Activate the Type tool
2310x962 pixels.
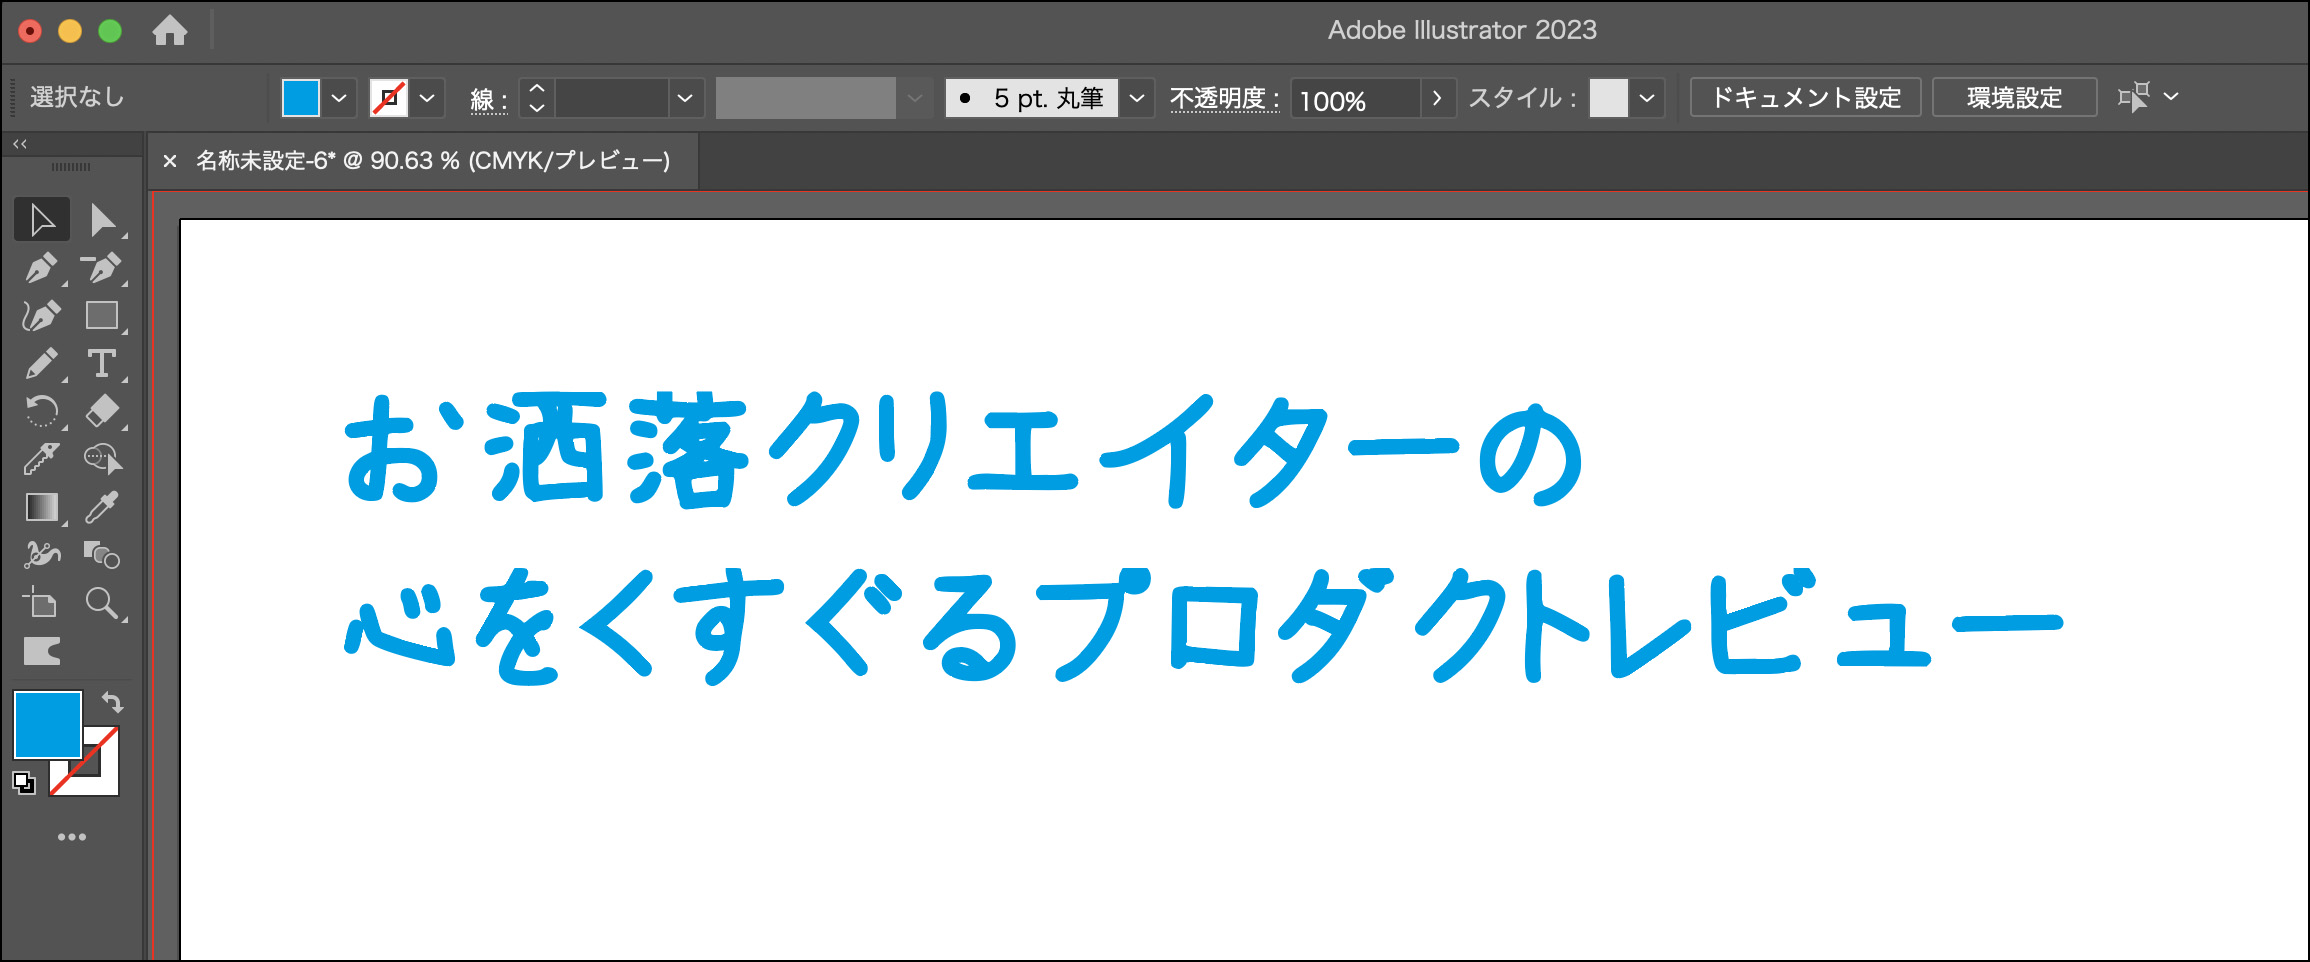(102, 364)
